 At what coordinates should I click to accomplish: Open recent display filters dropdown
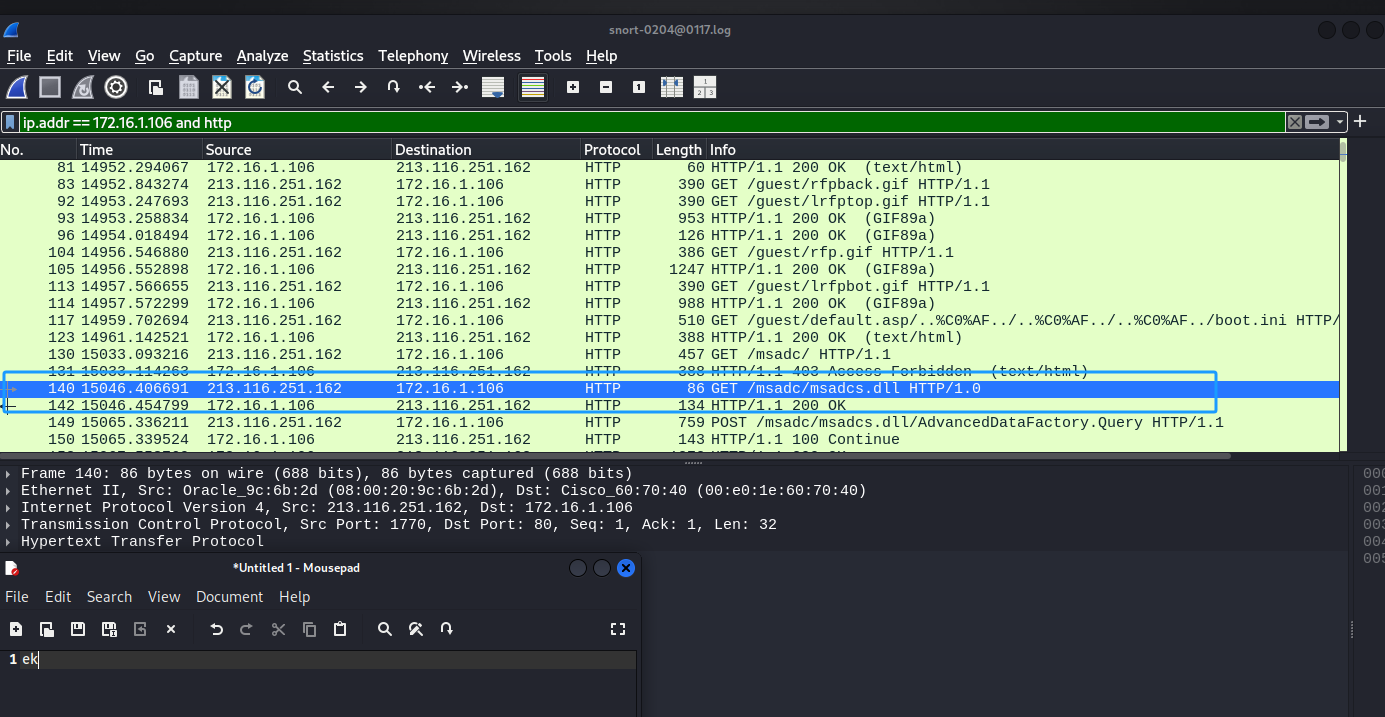point(1340,122)
